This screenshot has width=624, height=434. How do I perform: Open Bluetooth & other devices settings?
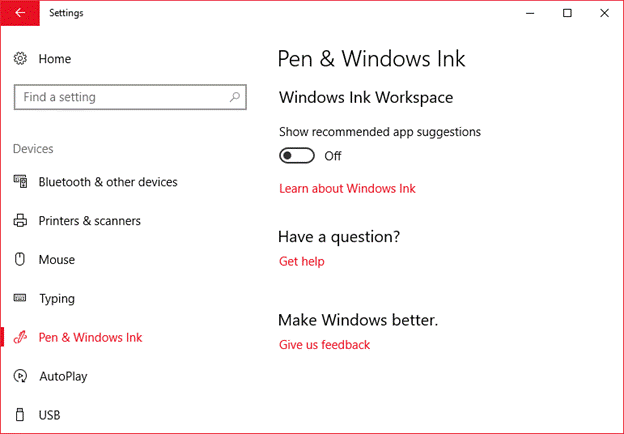(107, 182)
